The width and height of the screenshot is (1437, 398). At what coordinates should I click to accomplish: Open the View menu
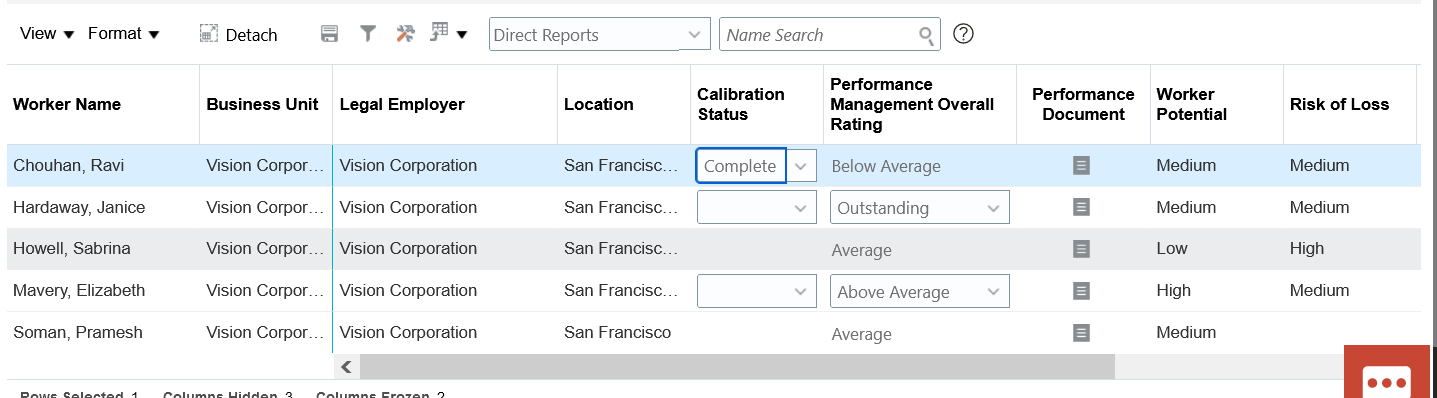(47, 34)
